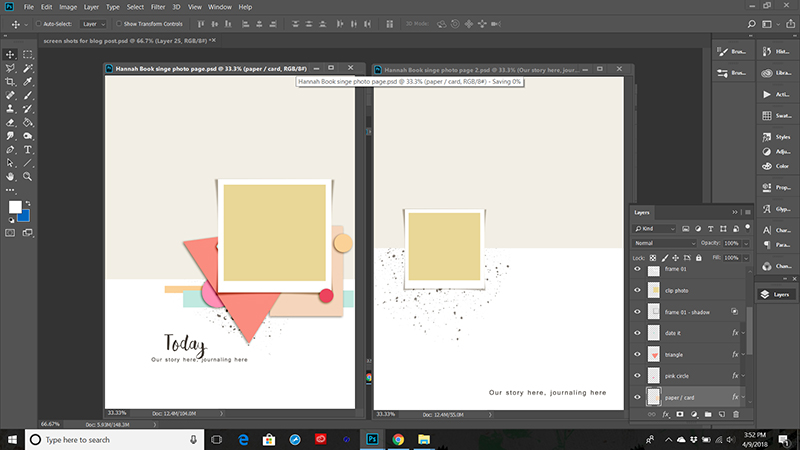
Task: Hide the frame 01 layer
Action: click(637, 269)
